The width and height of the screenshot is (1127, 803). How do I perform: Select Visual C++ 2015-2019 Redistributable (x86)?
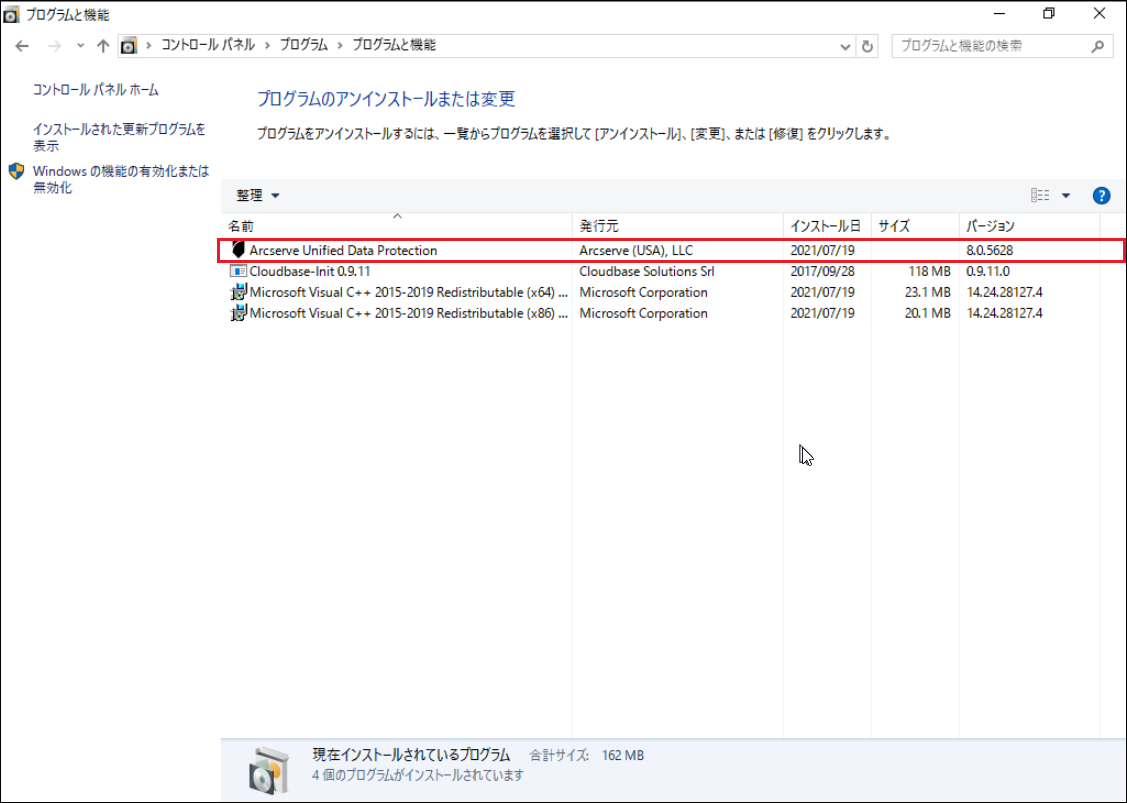point(408,313)
